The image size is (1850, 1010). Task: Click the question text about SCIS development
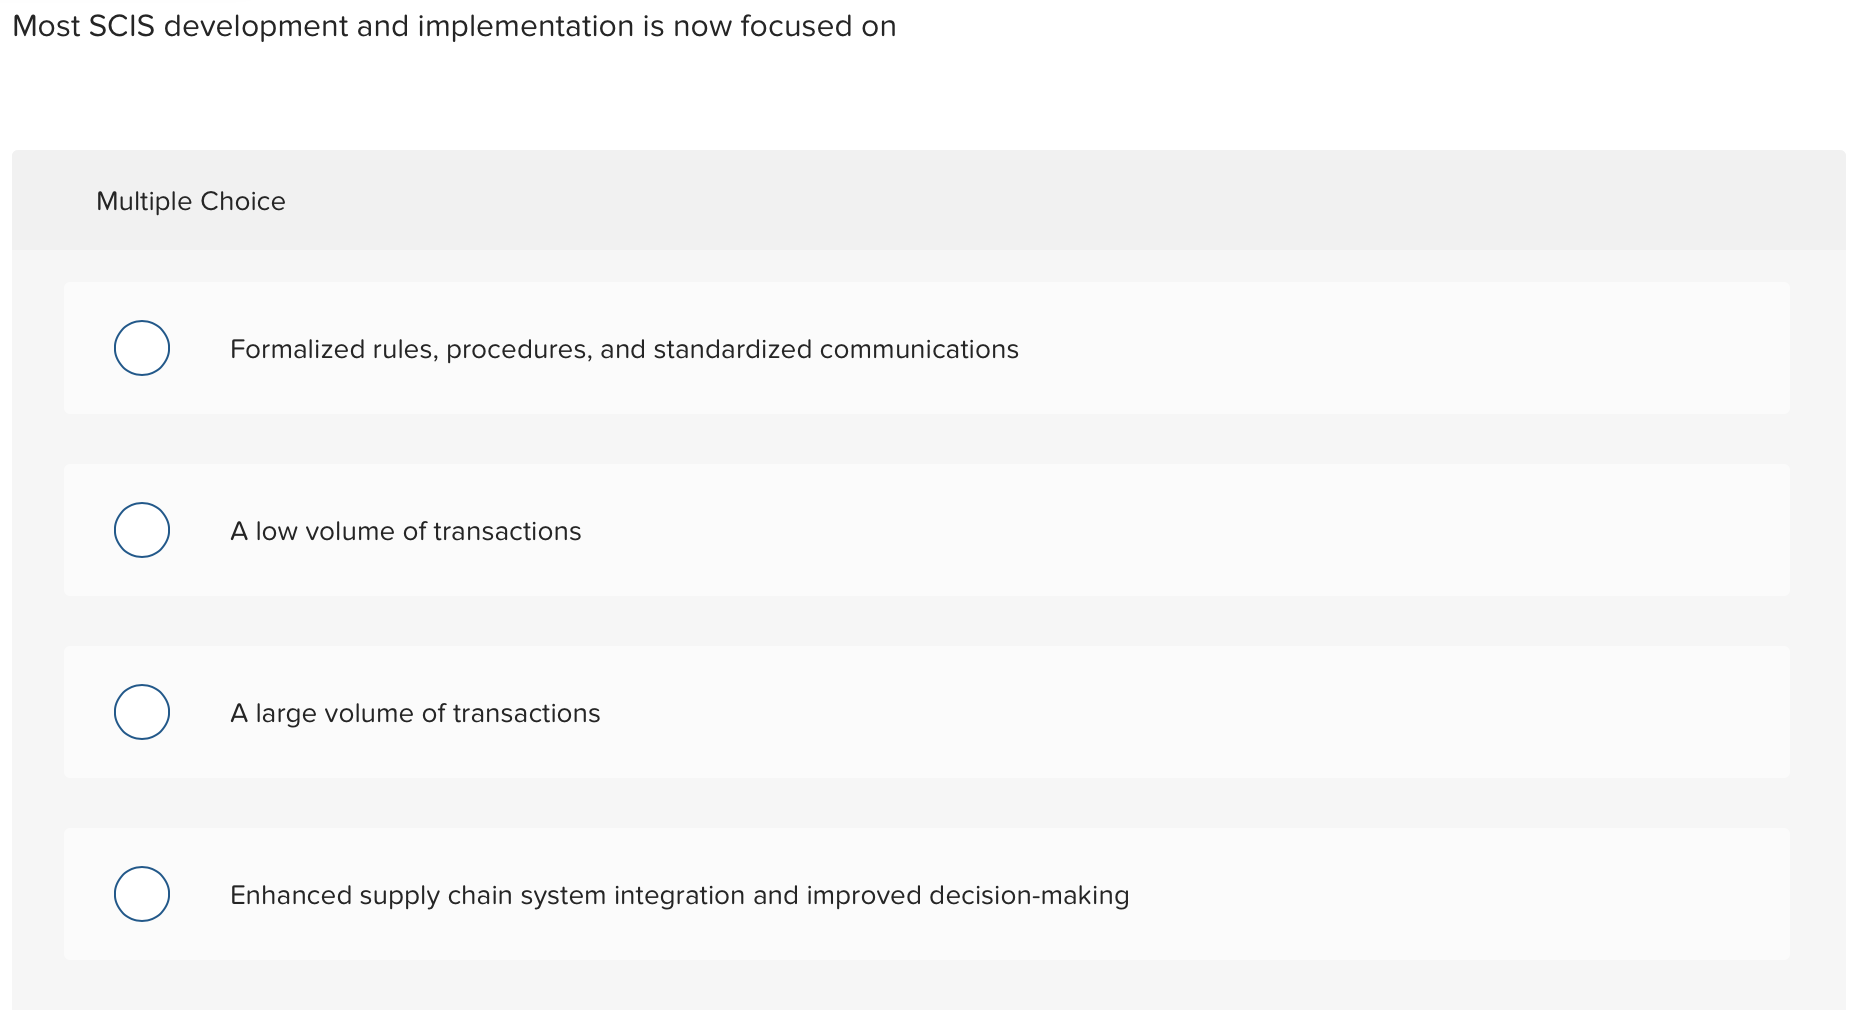[x=453, y=26]
